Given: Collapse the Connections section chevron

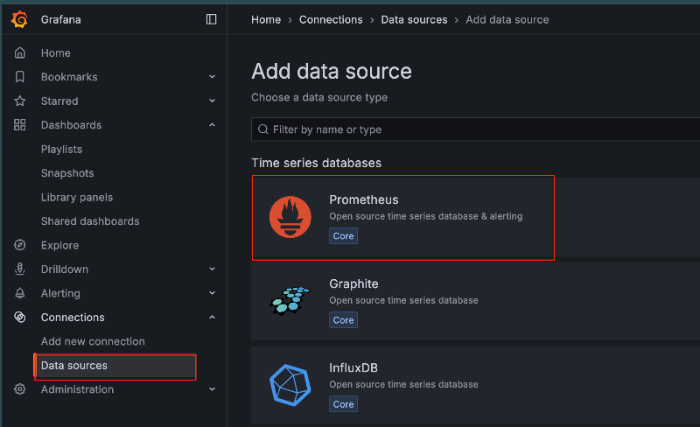Looking at the screenshot, I should (x=212, y=317).
